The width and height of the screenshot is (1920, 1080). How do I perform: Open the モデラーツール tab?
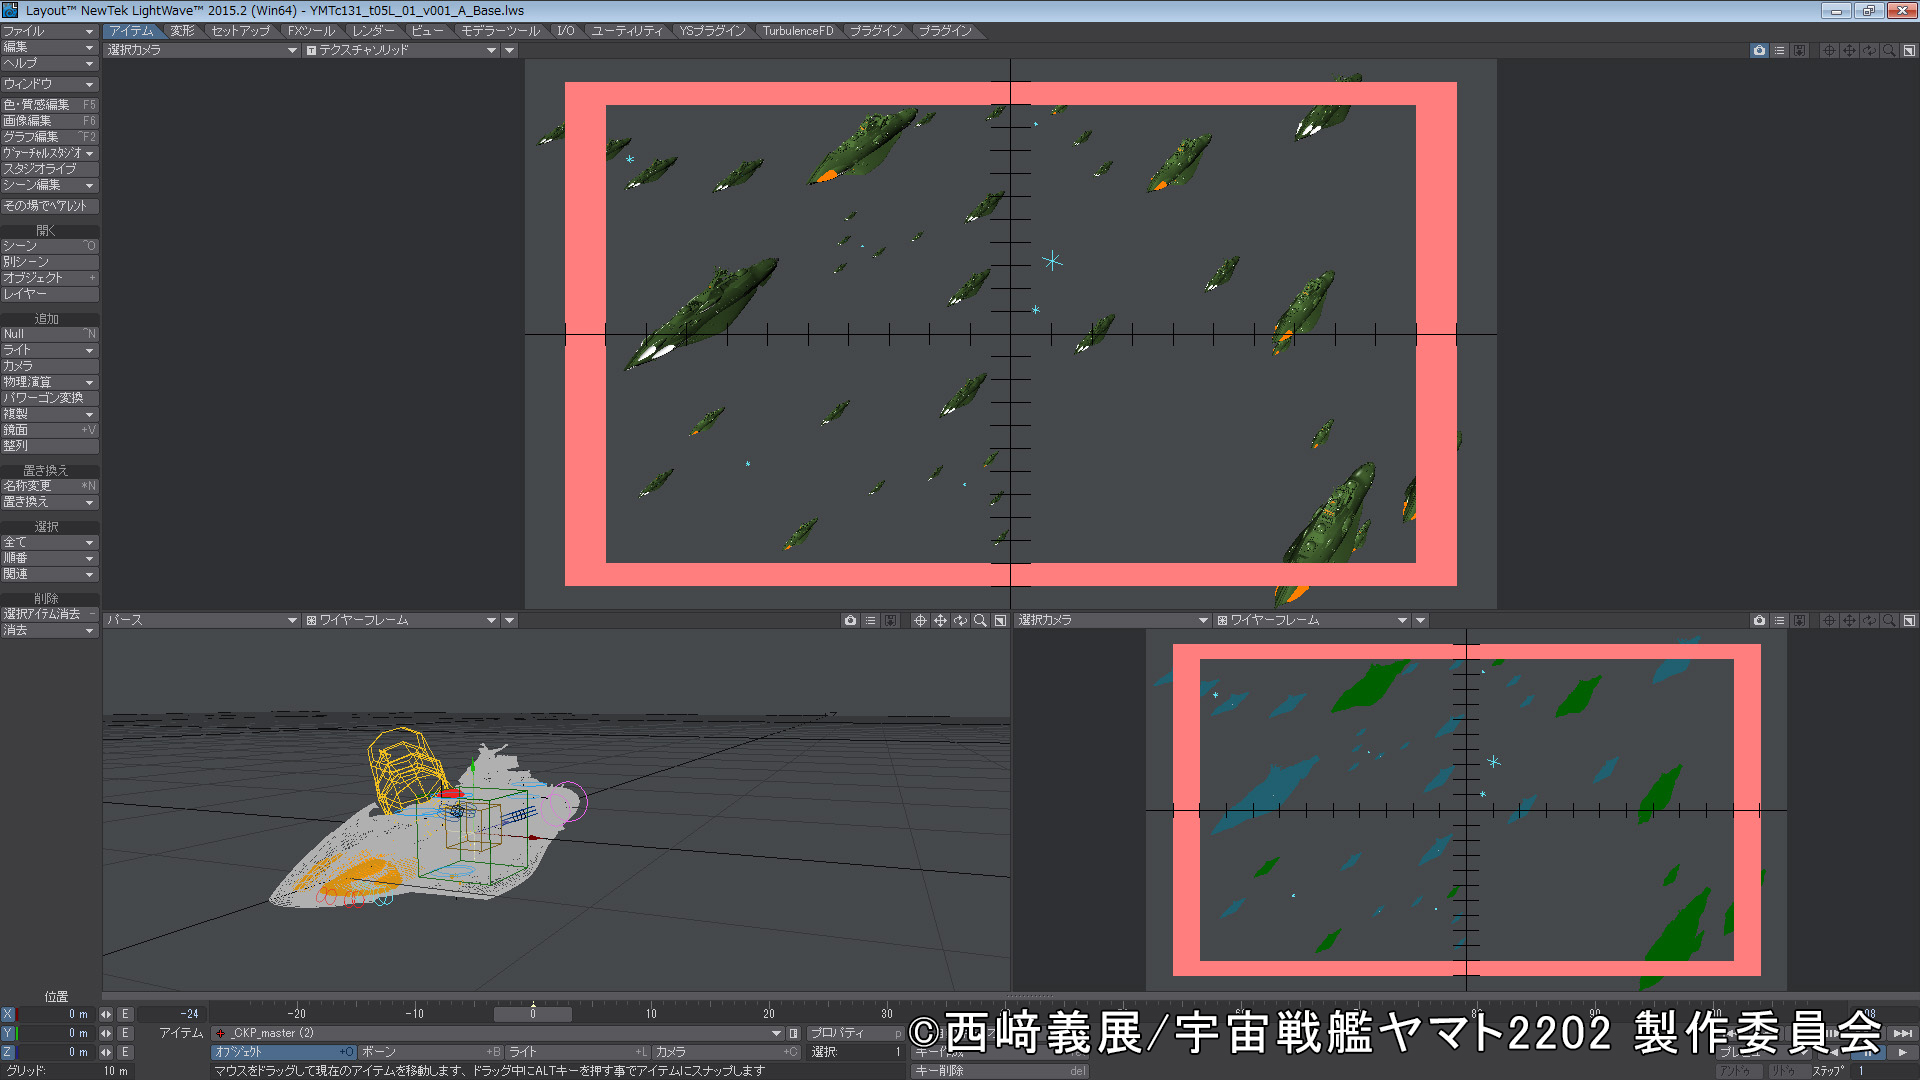coord(500,31)
